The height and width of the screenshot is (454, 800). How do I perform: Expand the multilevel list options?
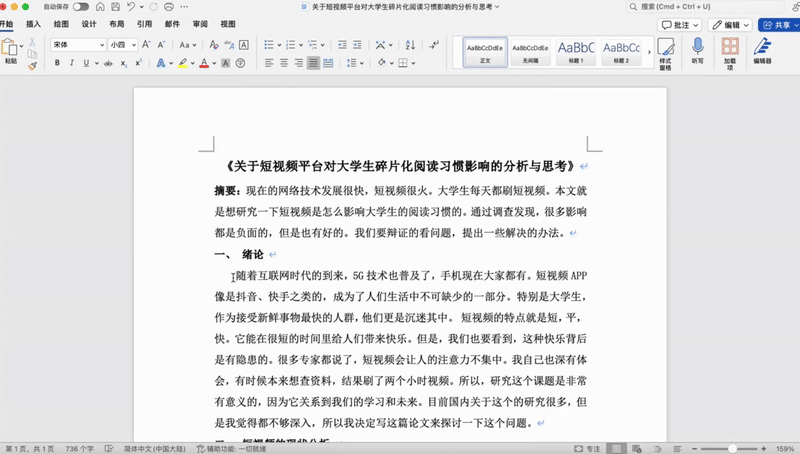[322, 45]
